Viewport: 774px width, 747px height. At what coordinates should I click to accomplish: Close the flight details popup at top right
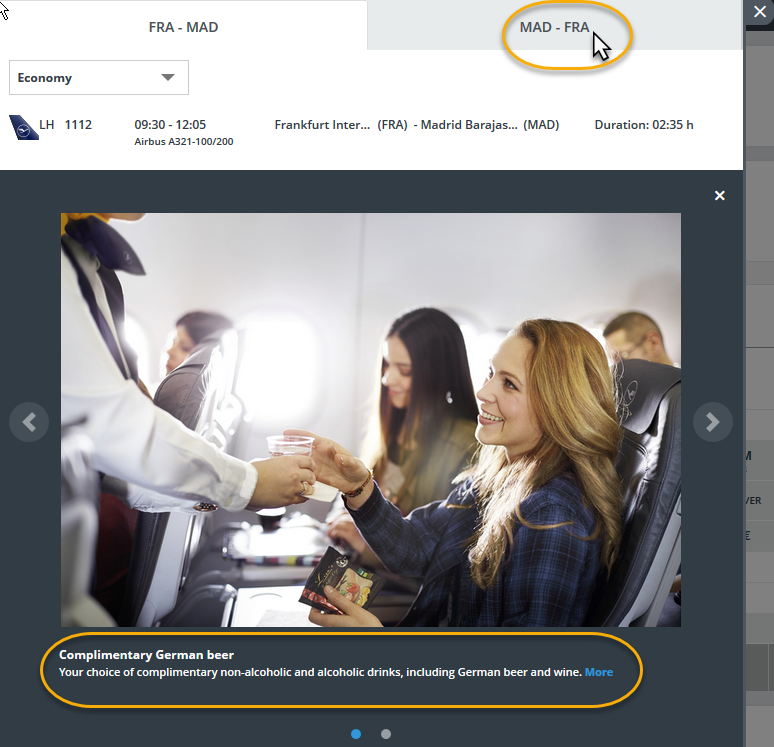tap(757, 11)
